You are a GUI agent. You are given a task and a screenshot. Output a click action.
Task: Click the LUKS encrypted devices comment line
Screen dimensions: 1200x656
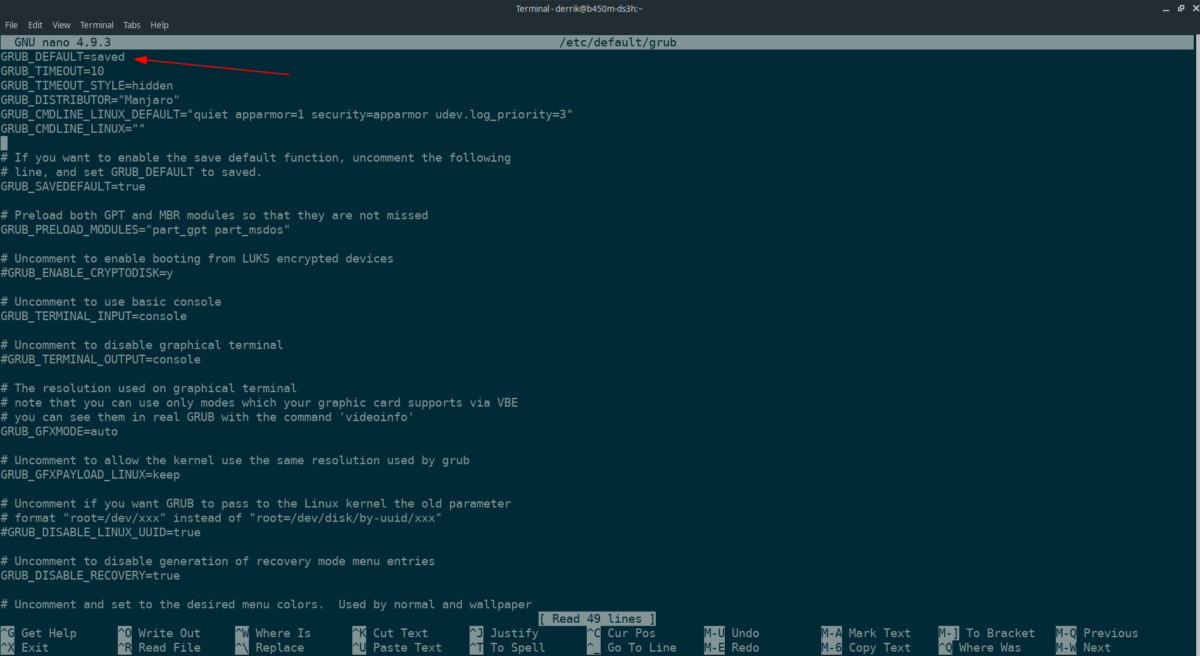coord(197,259)
